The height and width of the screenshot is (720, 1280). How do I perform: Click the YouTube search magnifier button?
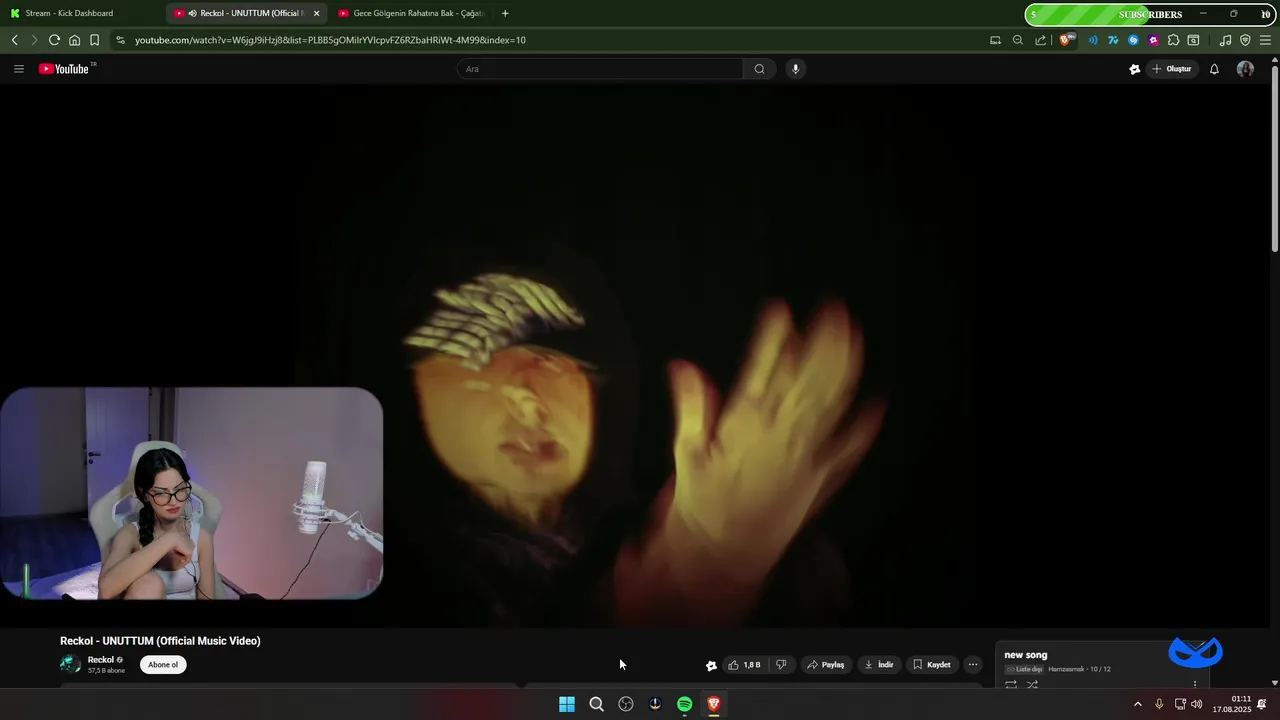tap(759, 69)
